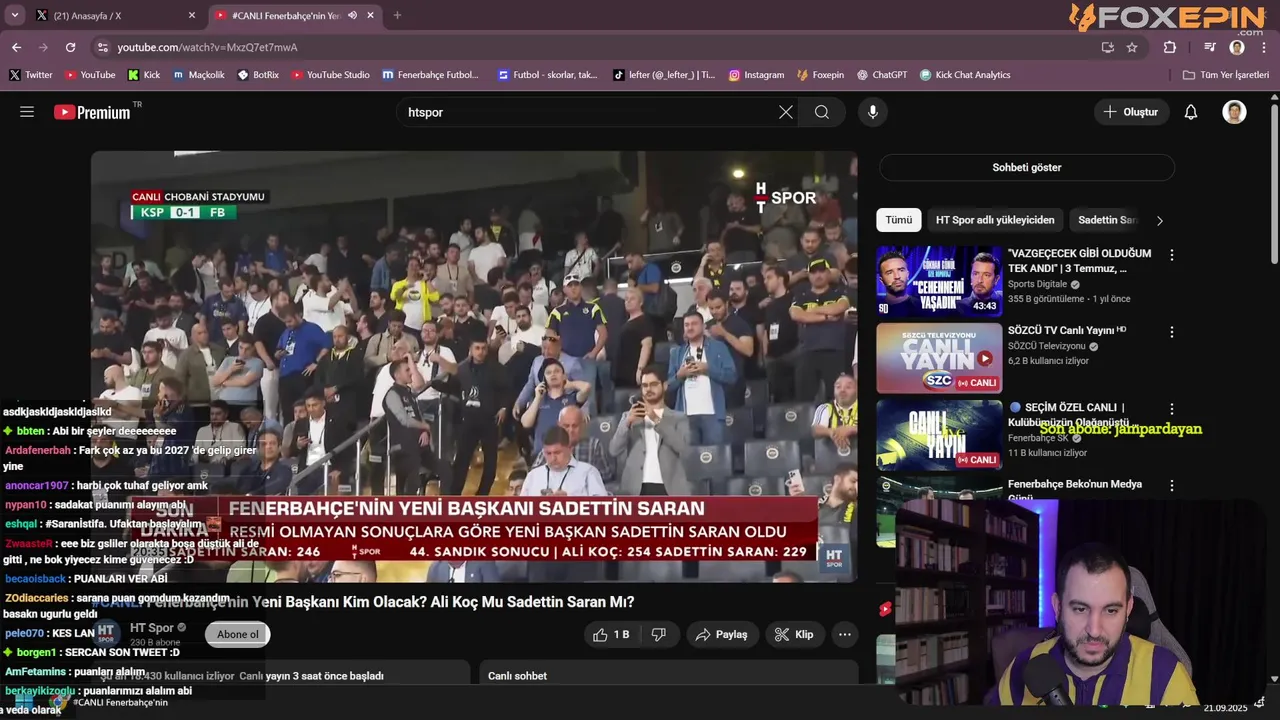This screenshot has width=1280, height=720.
Task: Open the HT Spor channel name
Action: (152, 628)
